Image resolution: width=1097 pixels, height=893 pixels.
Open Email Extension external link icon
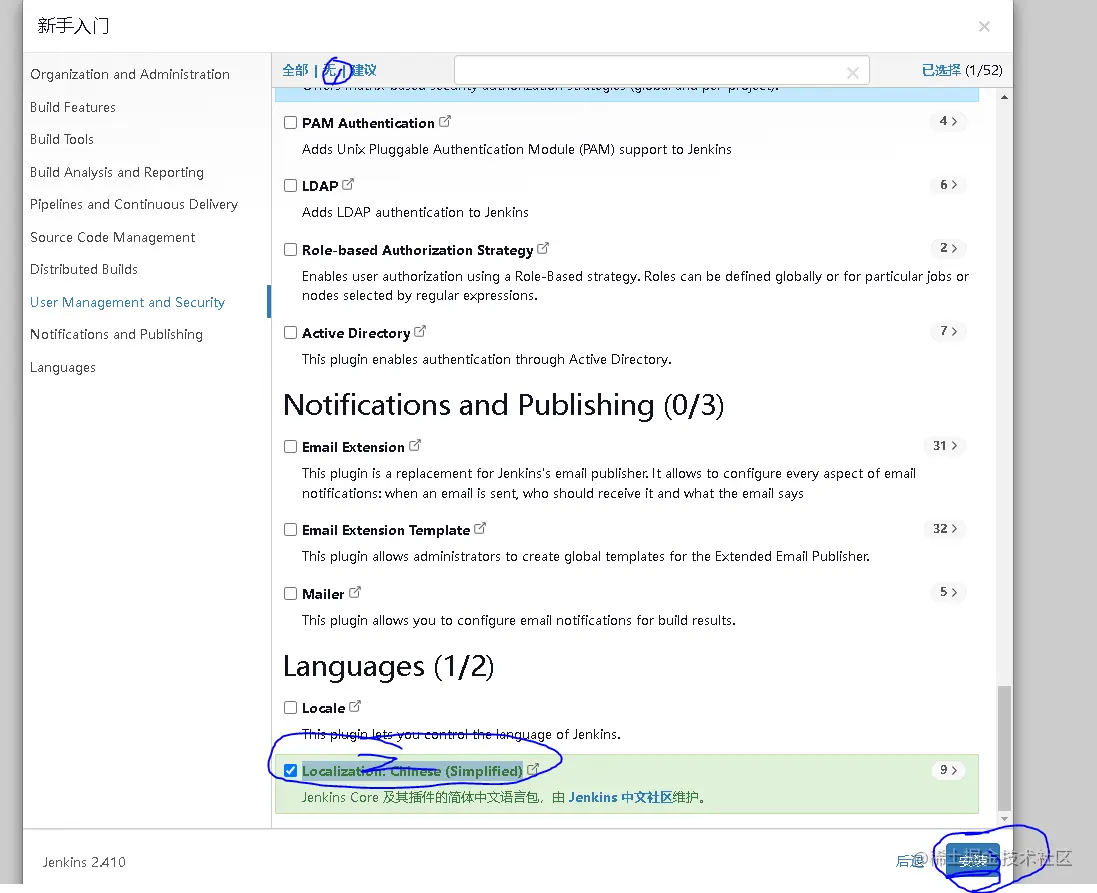415,445
